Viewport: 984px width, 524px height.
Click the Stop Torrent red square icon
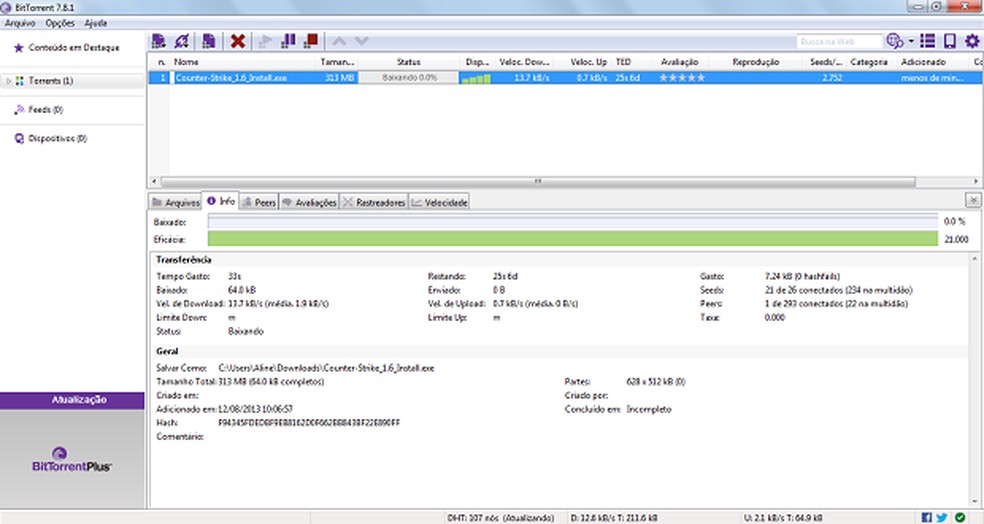click(x=311, y=41)
